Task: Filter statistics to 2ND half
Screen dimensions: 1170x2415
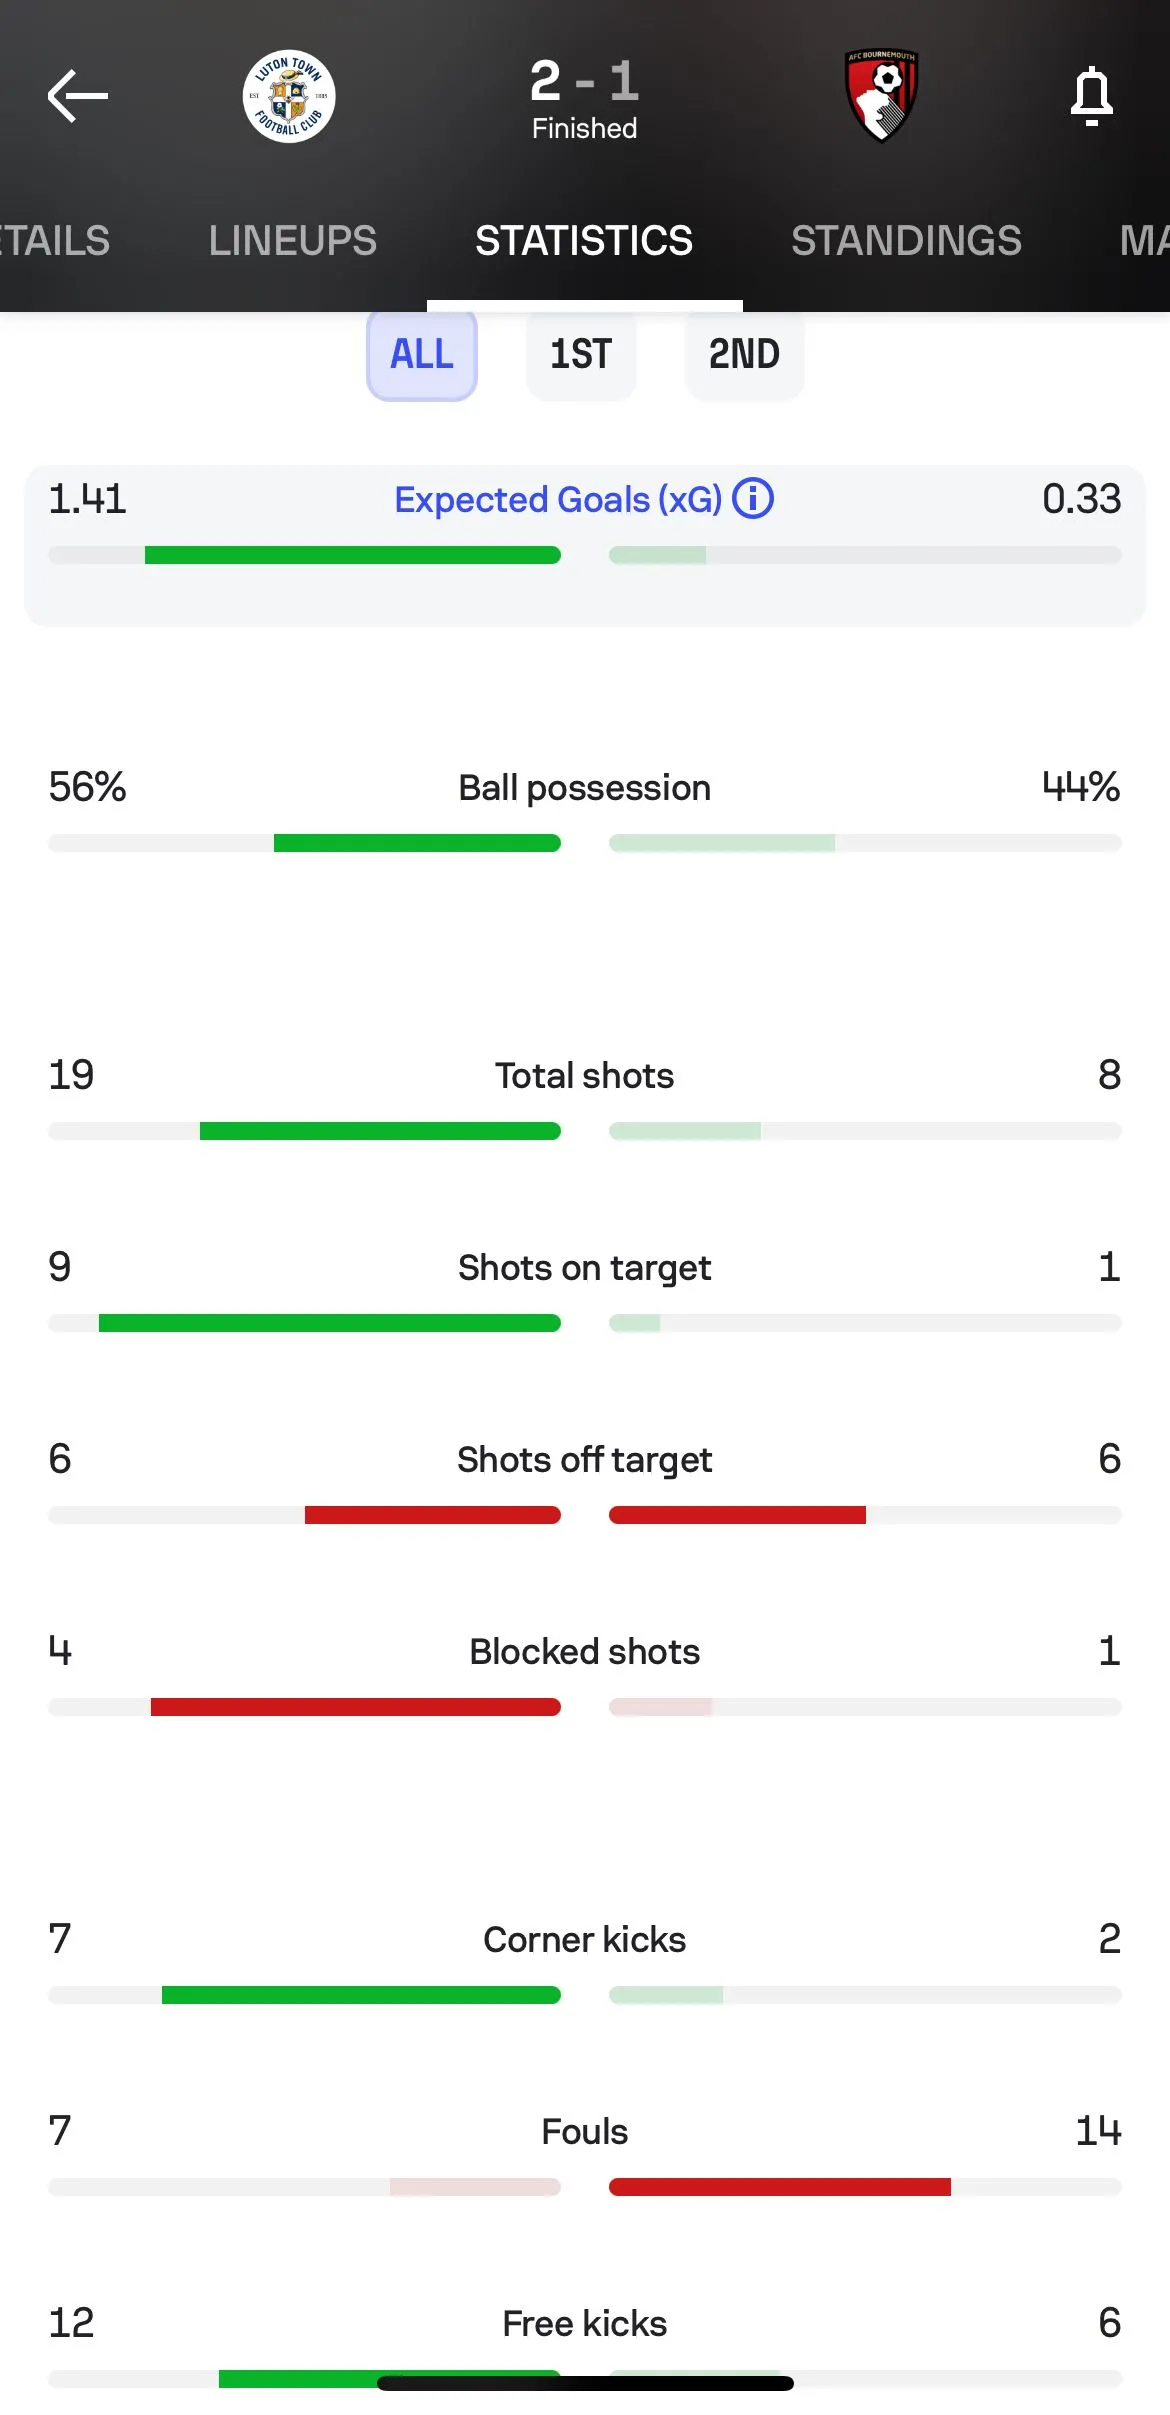Action: click(744, 354)
